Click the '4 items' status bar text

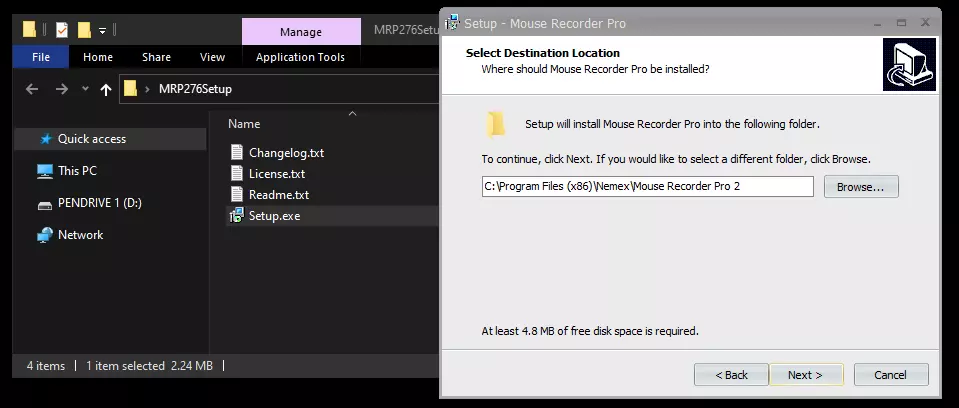coord(46,366)
